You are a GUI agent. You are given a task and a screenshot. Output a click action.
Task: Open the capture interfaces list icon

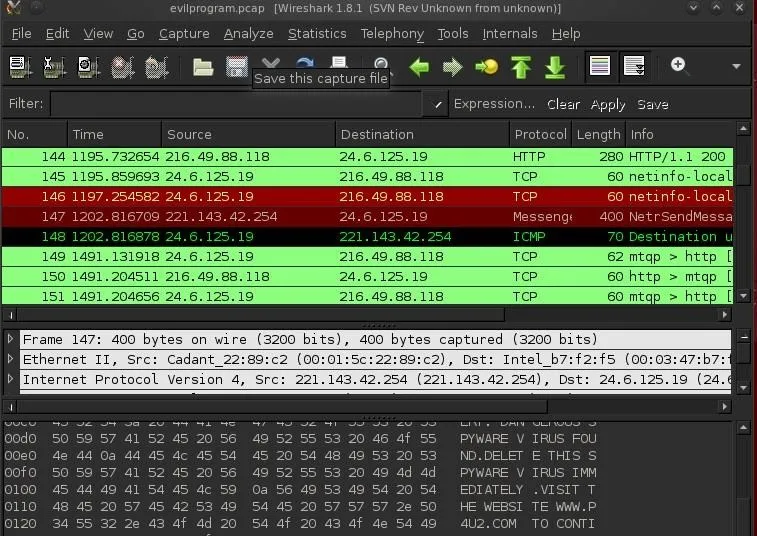pos(20,67)
